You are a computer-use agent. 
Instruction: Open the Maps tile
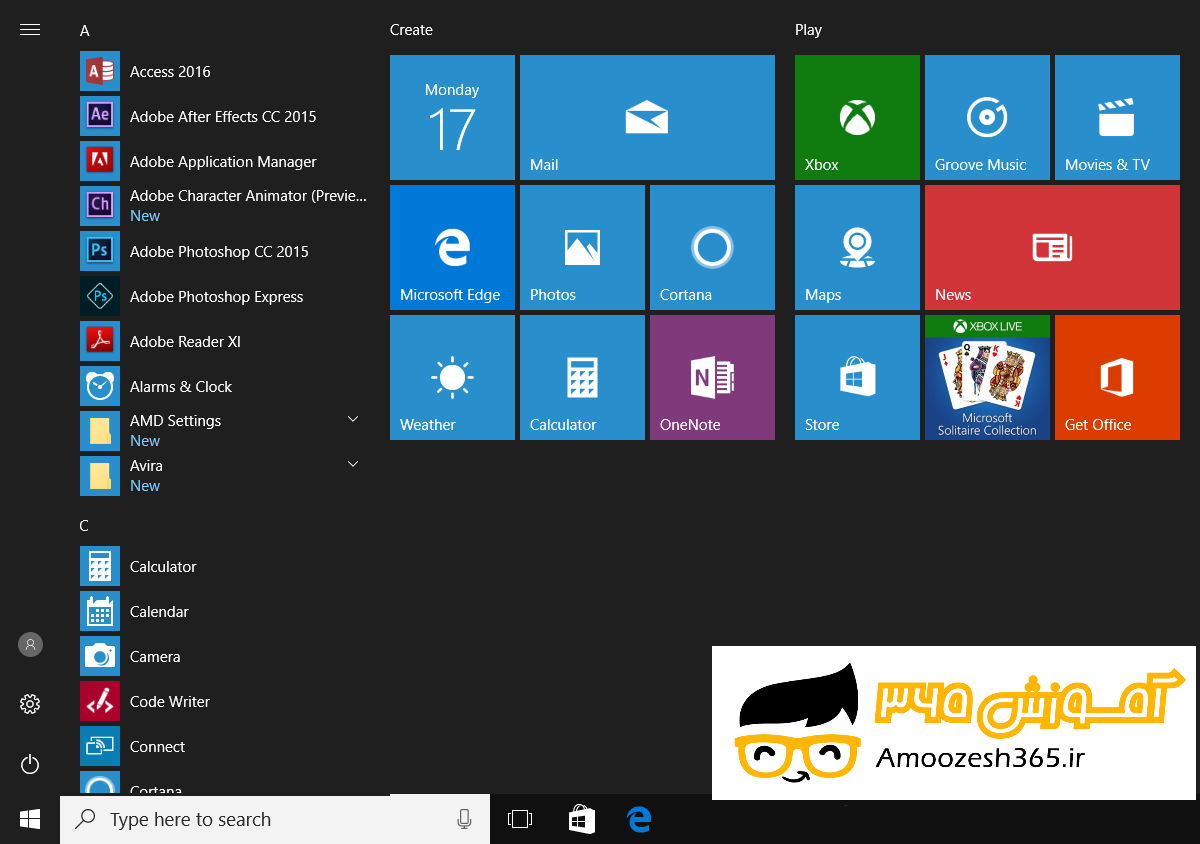point(857,247)
